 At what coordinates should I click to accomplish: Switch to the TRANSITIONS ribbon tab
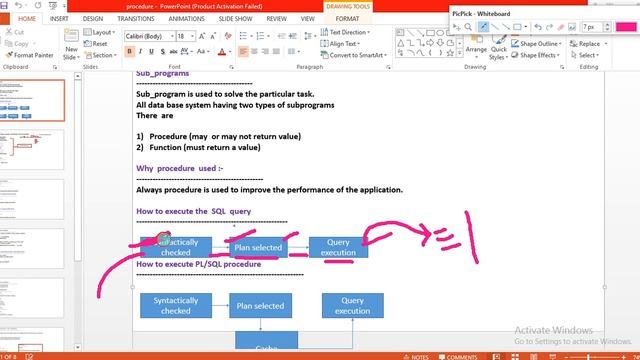pyautogui.click(x=136, y=19)
